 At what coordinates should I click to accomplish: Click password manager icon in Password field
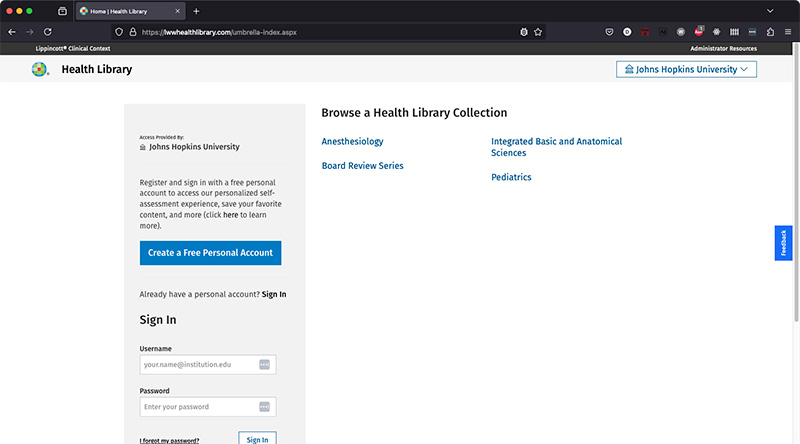[x=264, y=407]
